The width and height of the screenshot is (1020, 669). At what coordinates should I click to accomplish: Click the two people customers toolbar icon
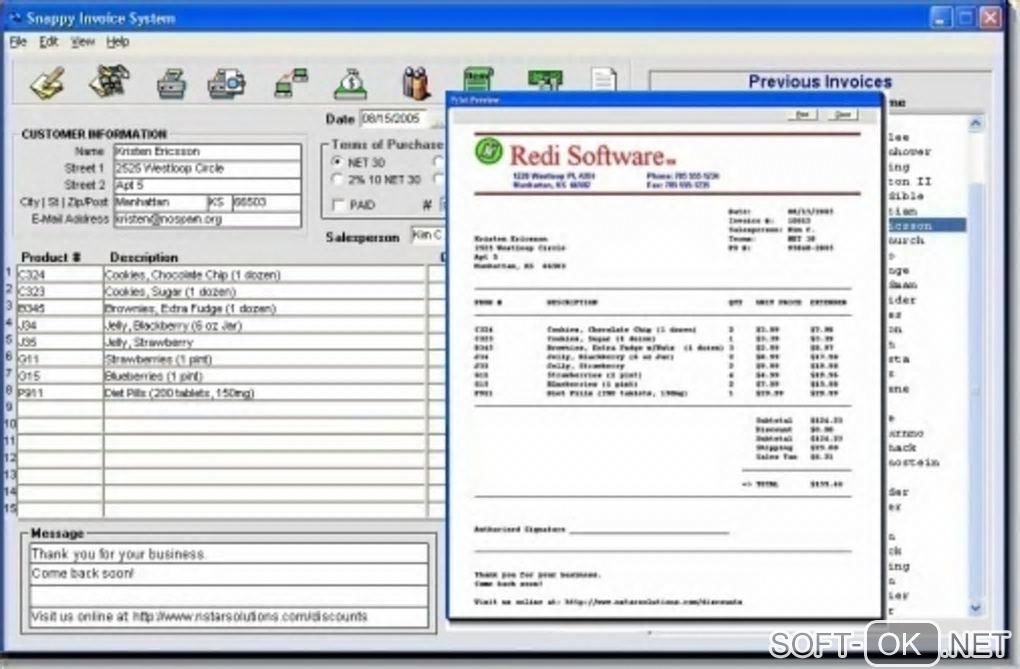tap(416, 82)
